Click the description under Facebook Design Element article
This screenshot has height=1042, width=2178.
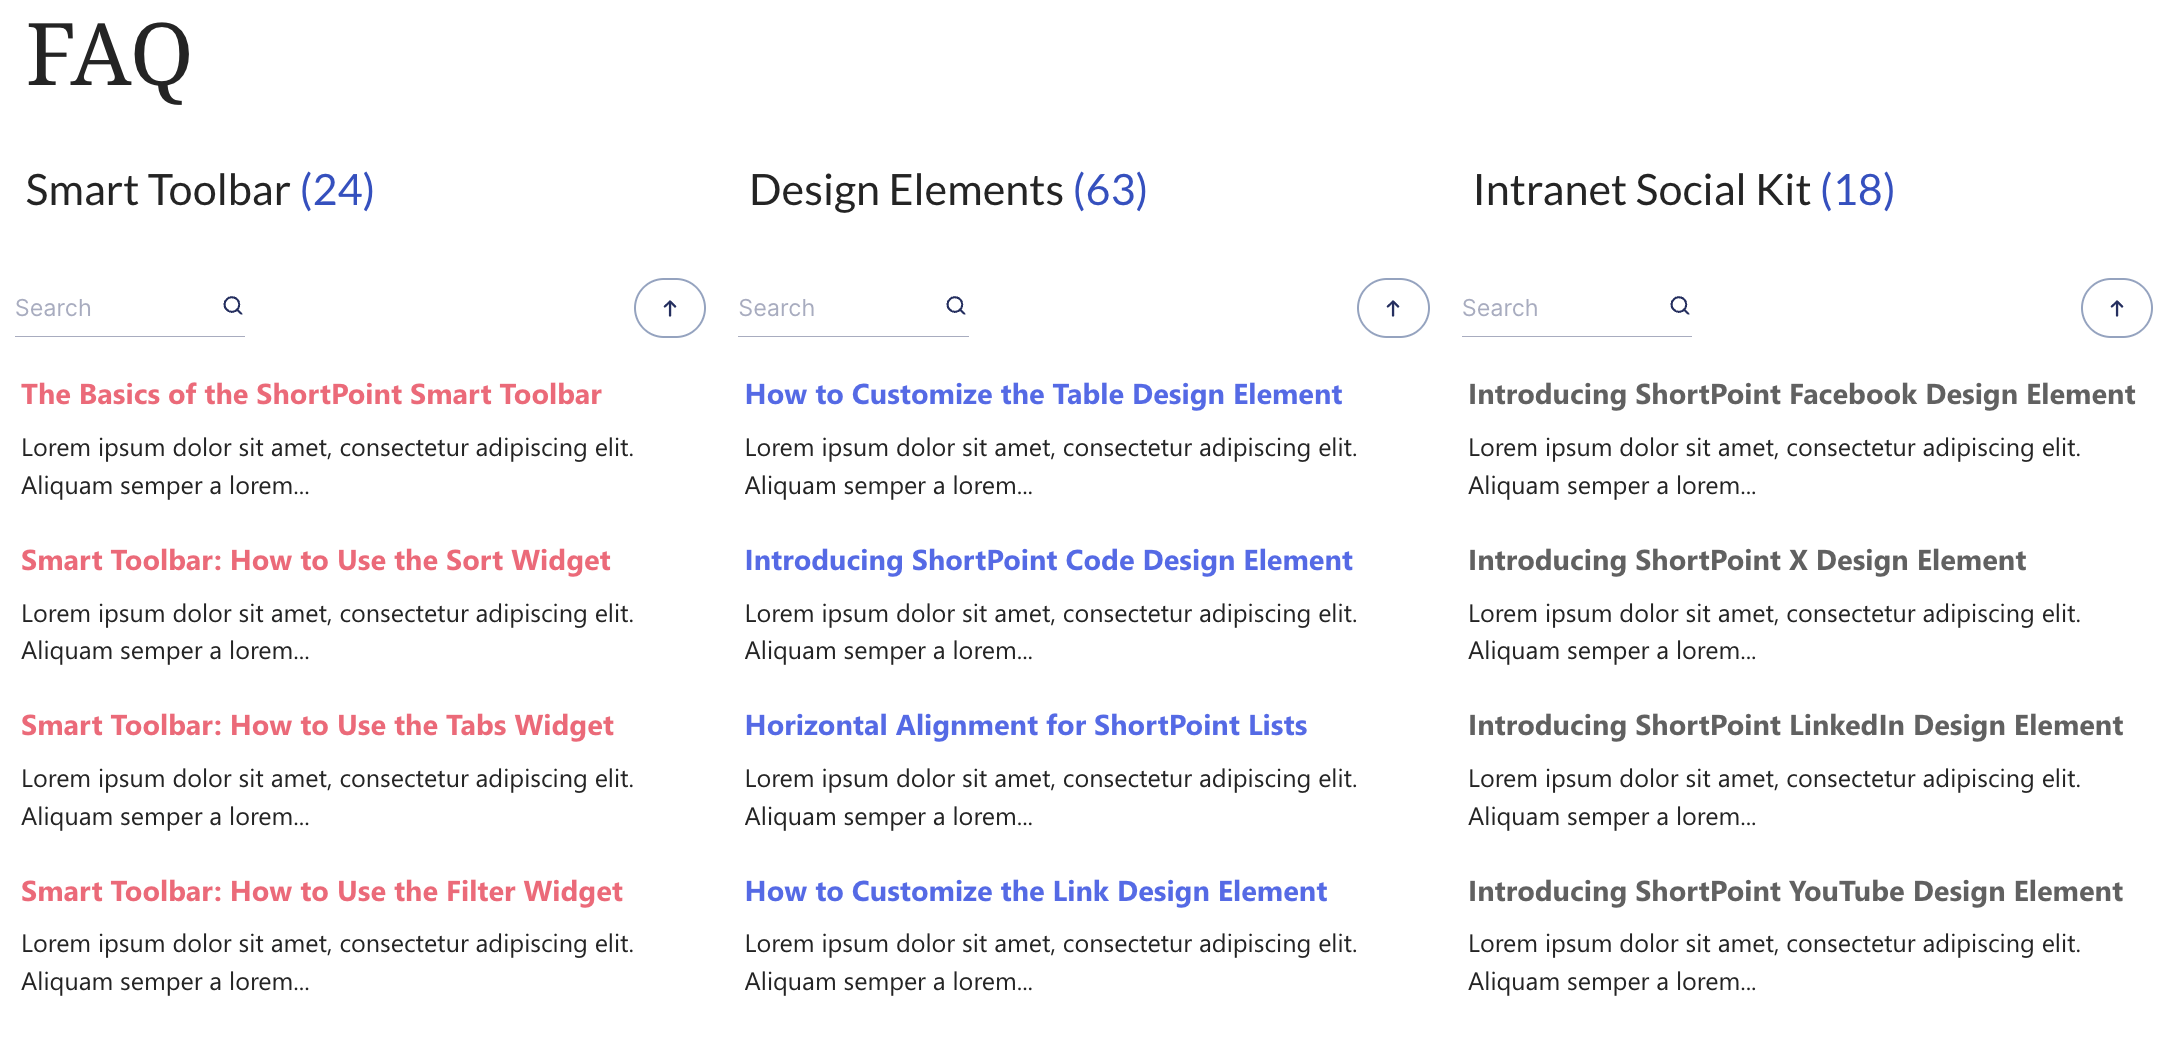coord(1774,466)
